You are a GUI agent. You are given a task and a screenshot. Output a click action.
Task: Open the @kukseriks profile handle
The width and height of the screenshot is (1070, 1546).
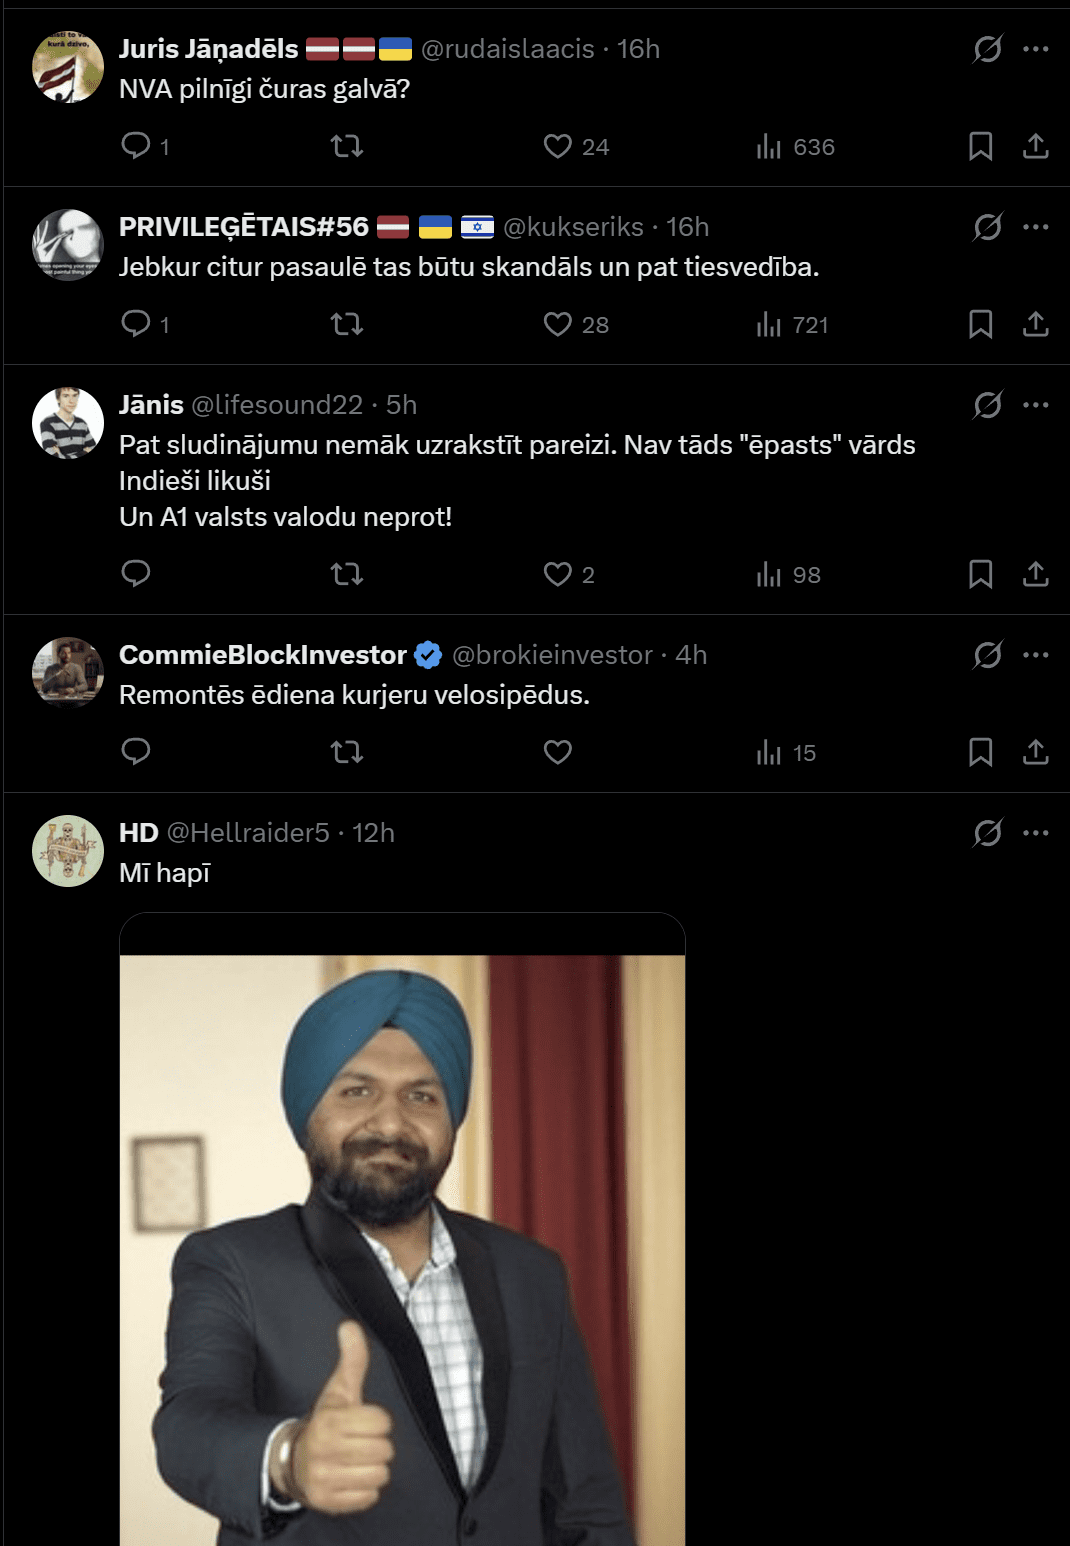[x=573, y=227]
